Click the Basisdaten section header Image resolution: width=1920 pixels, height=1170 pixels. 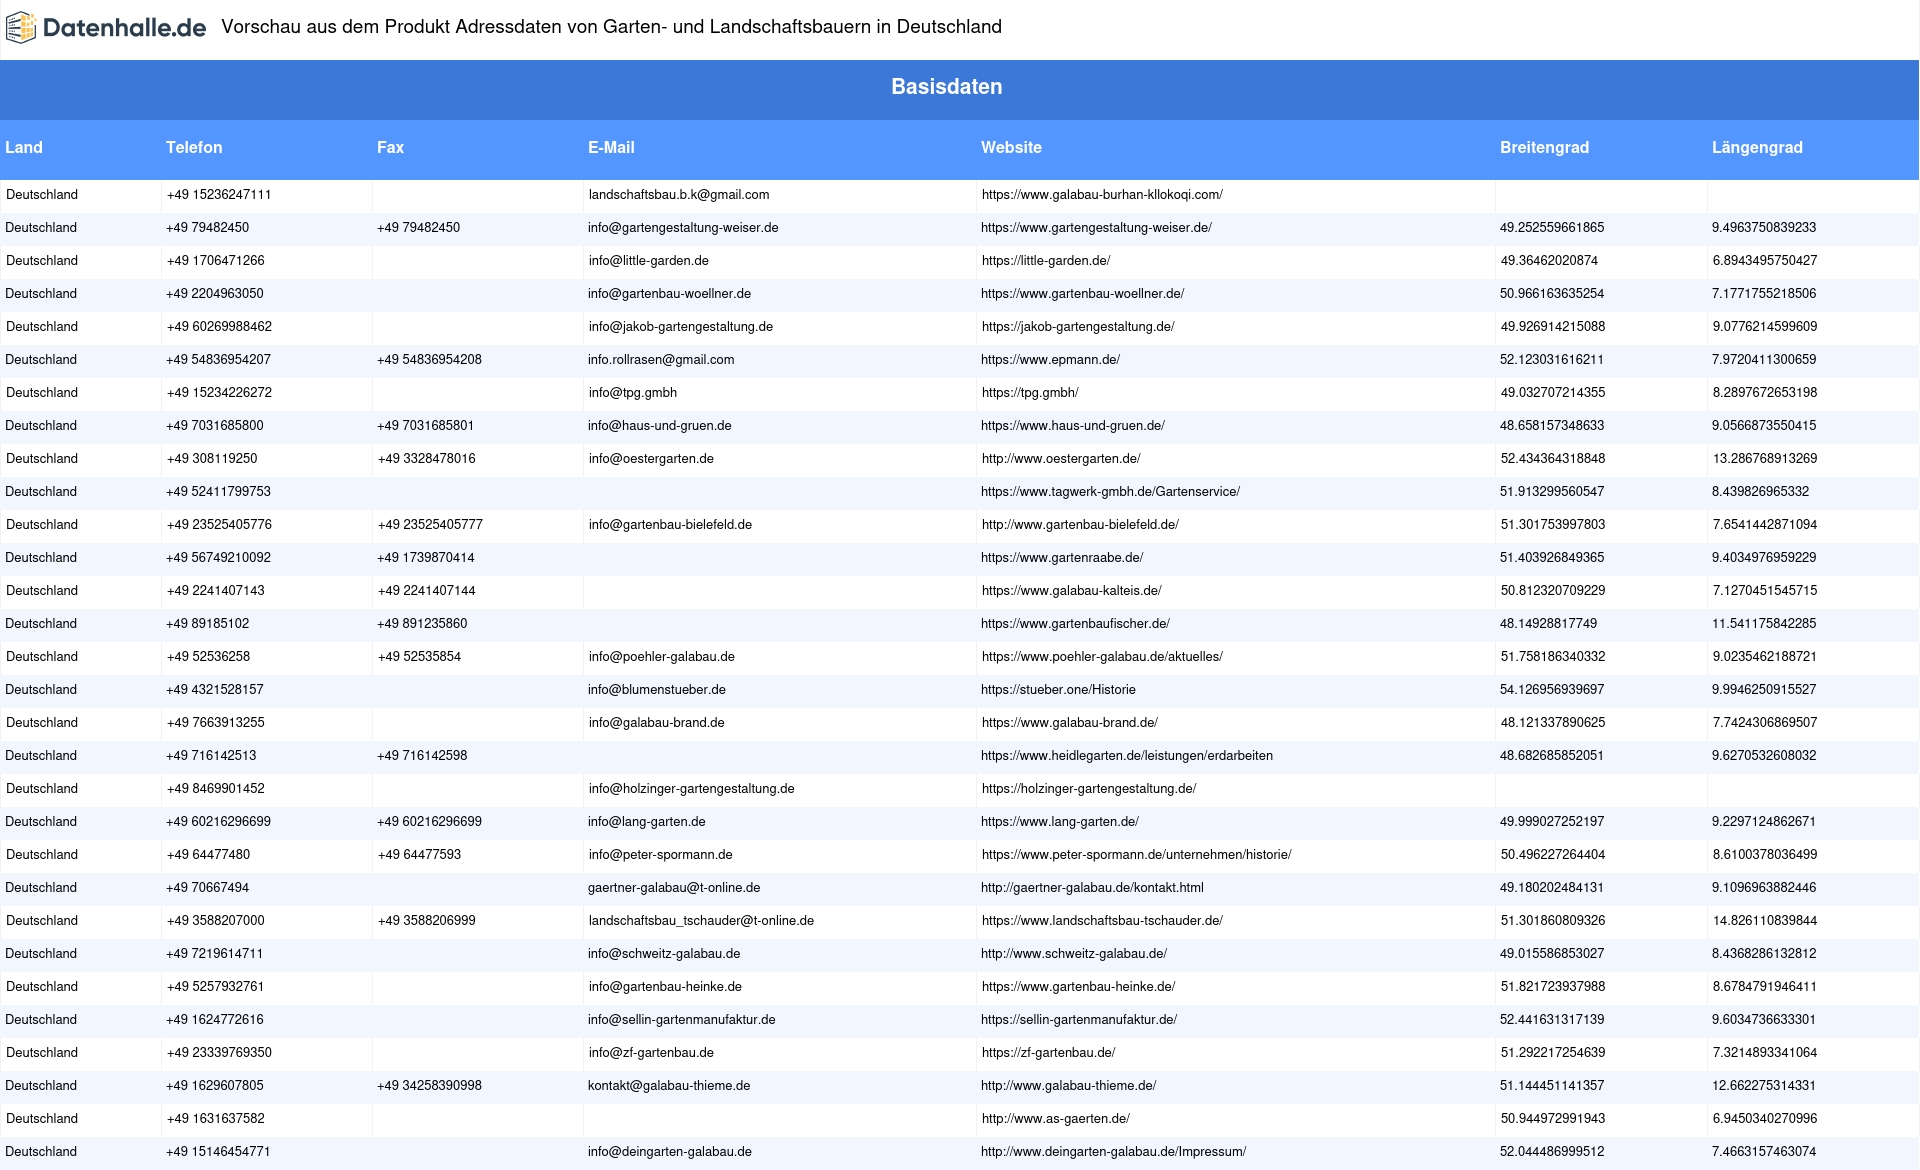[x=947, y=87]
